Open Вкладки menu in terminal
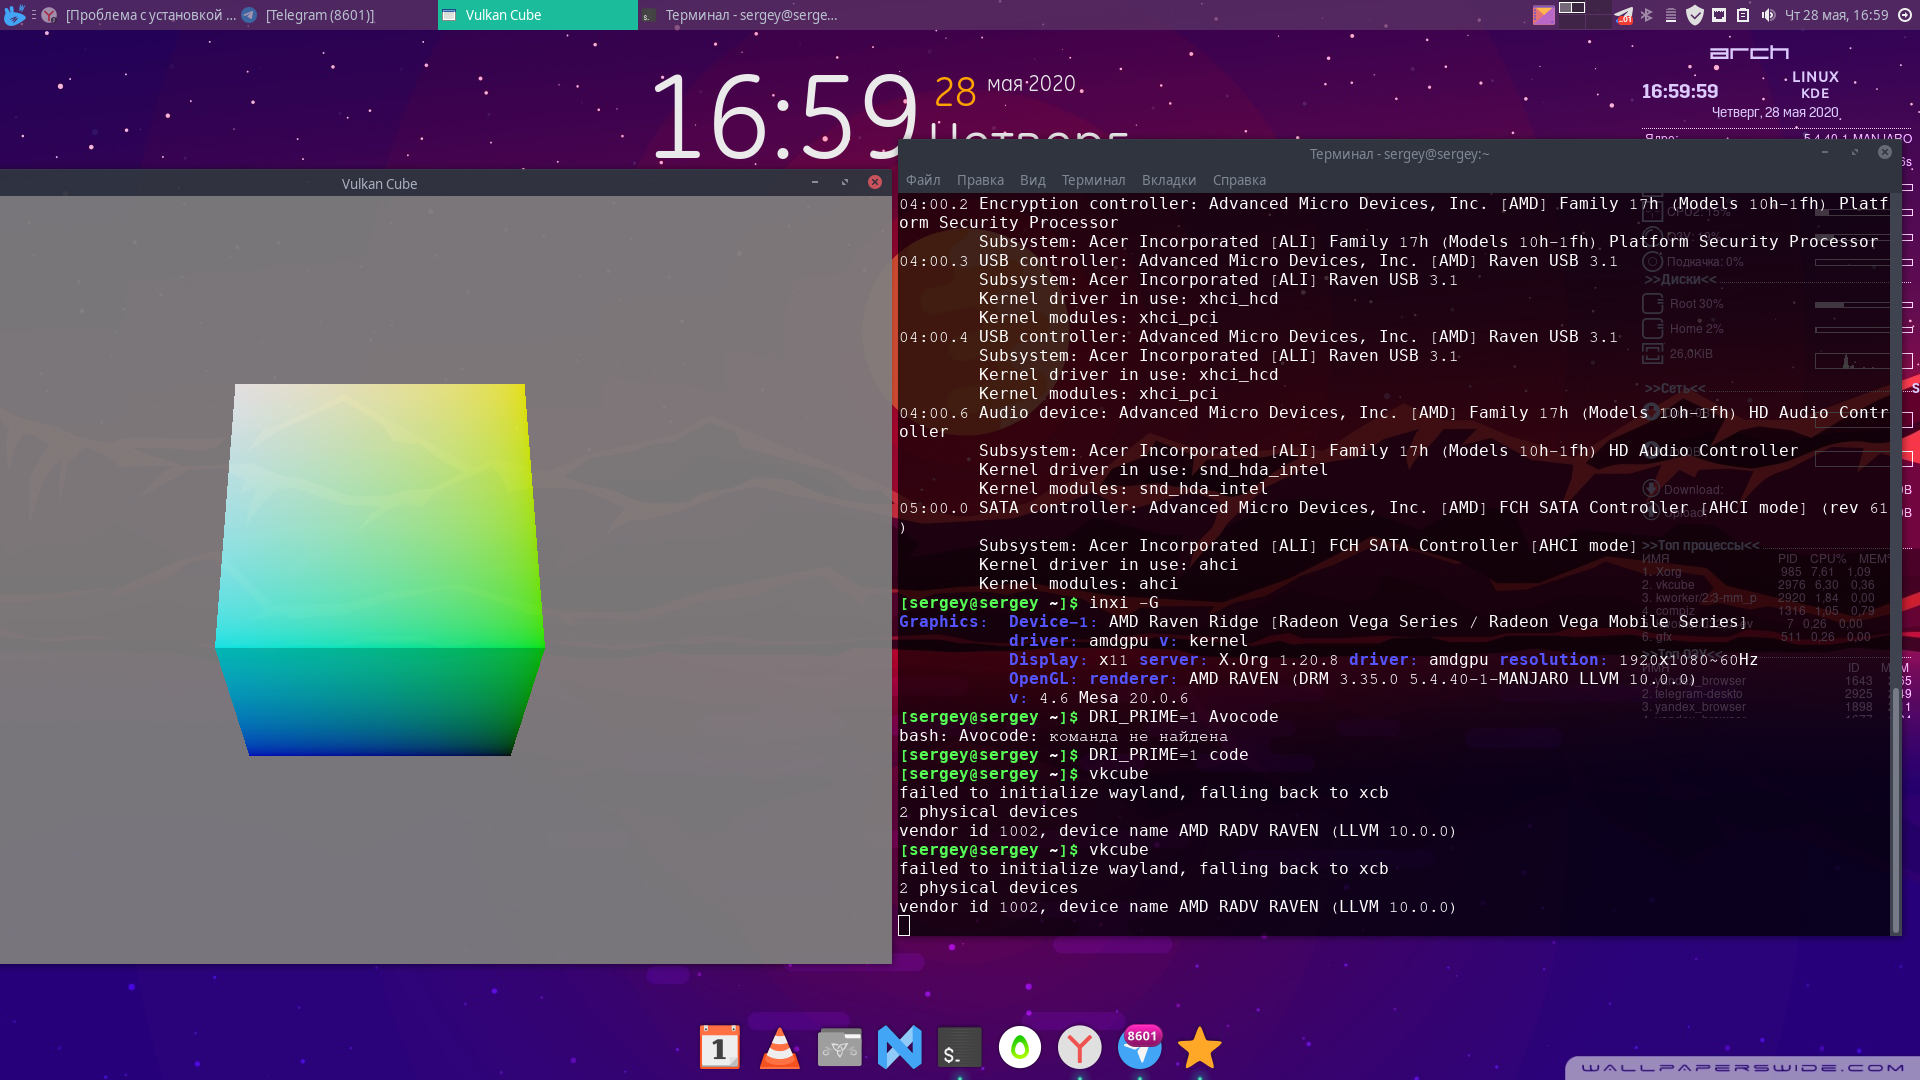1920x1080 pixels. [1169, 180]
